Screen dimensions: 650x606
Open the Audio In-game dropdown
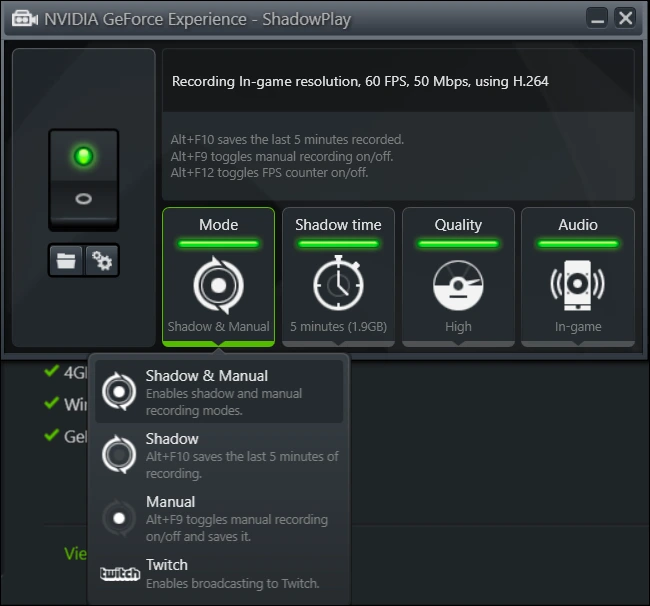point(578,276)
